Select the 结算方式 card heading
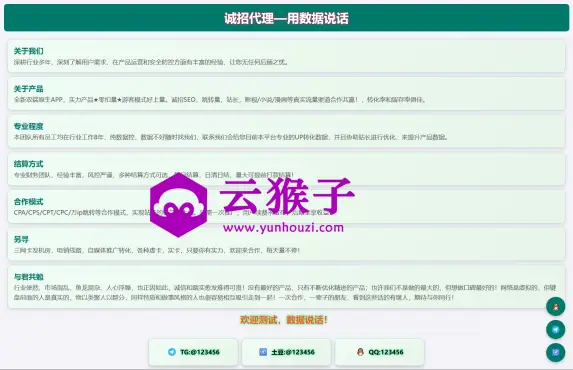 point(29,164)
